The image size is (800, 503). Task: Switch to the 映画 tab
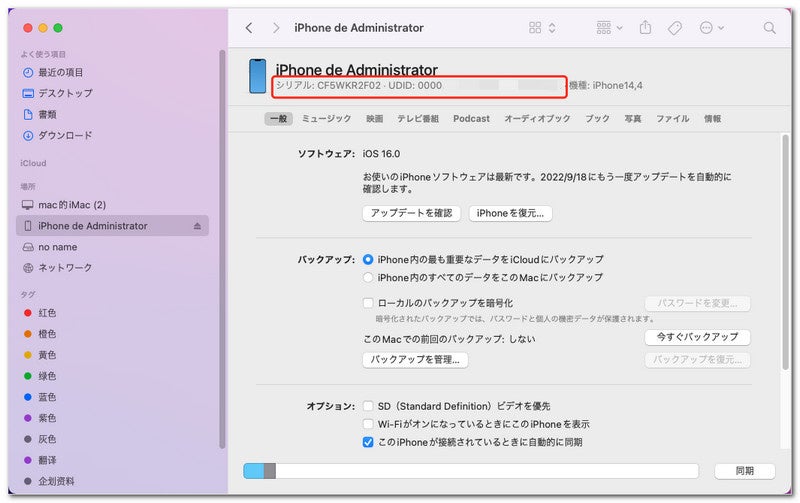374,118
